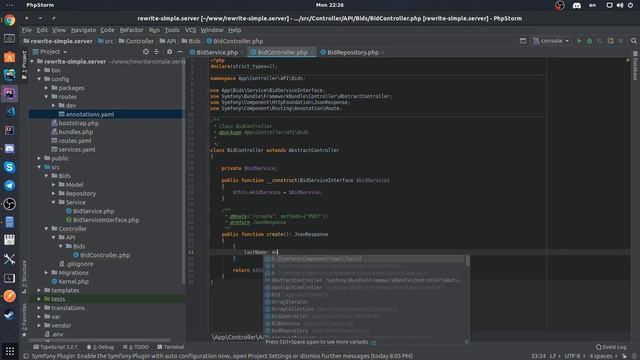Open the Event Log
Image resolution: width=640 pixels, height=360 pixels.
point(611,347)
